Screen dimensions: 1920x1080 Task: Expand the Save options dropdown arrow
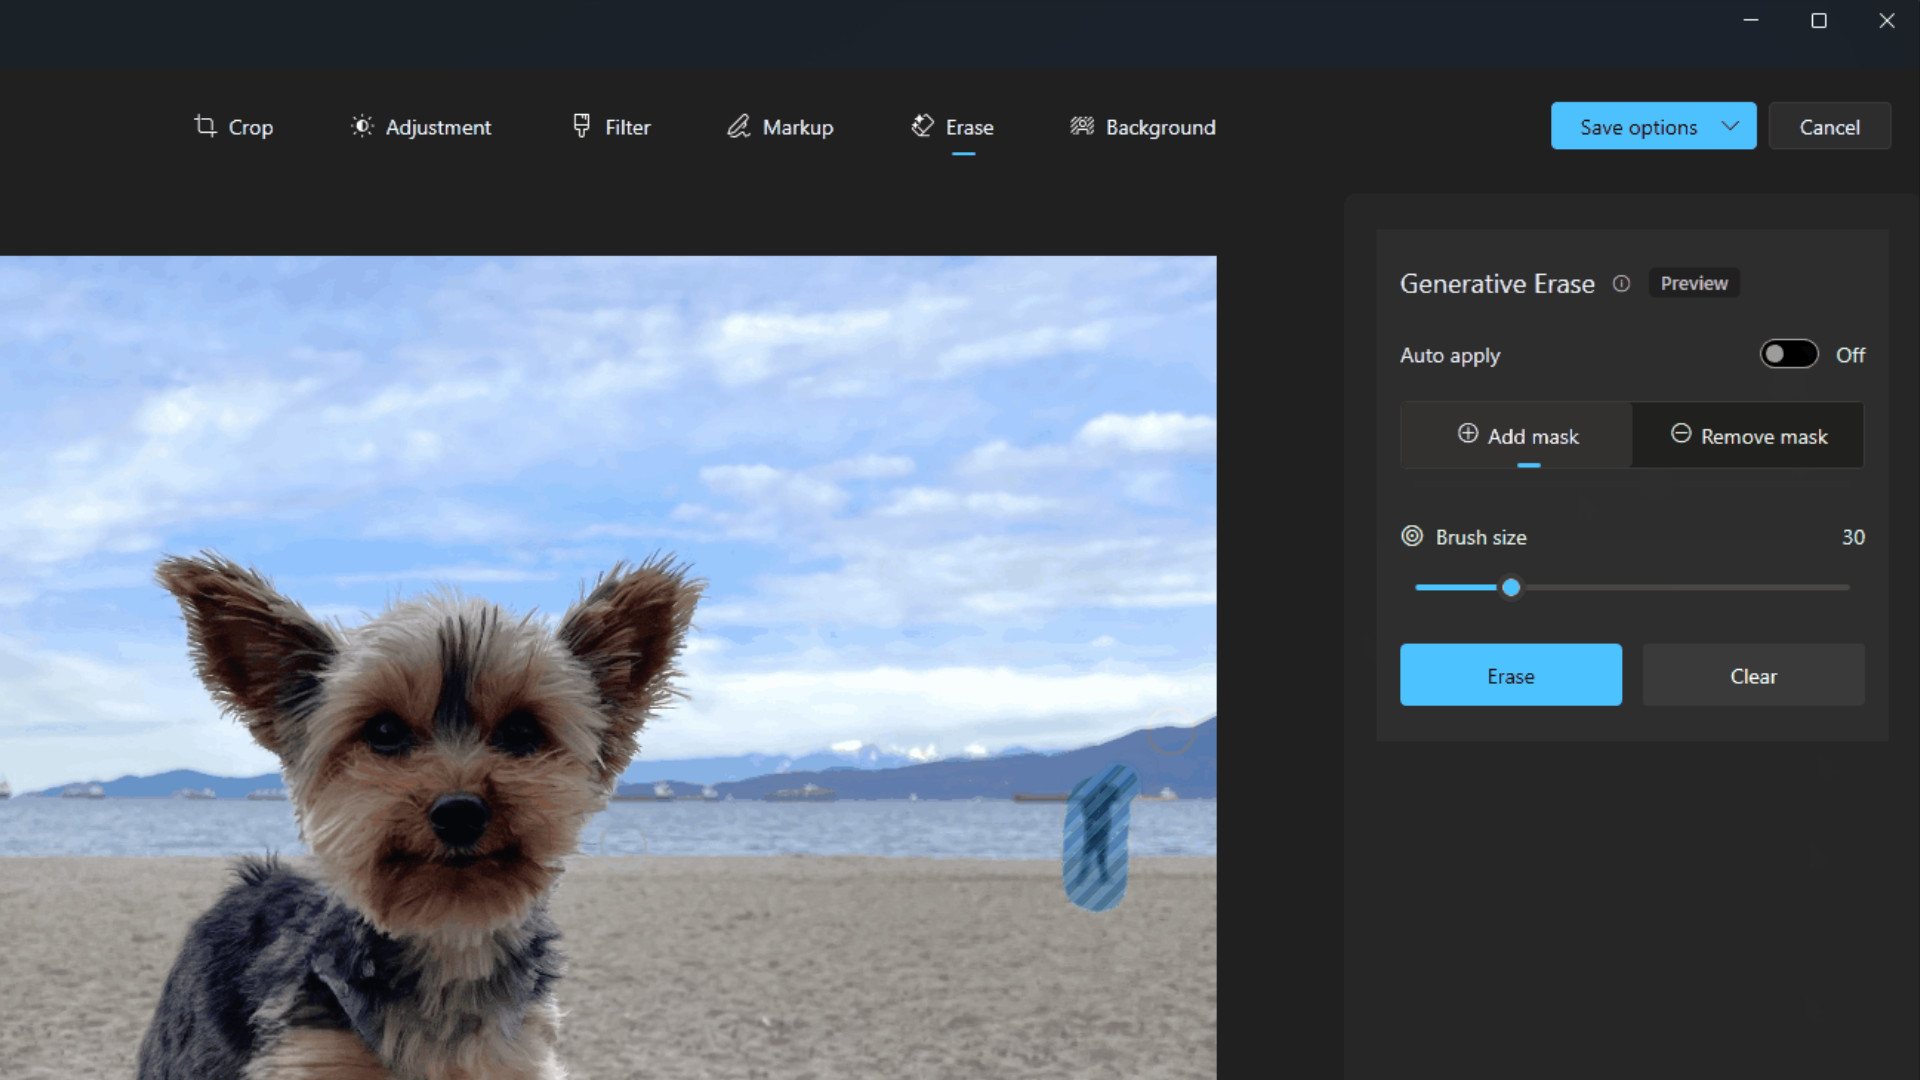[1730, 126]
